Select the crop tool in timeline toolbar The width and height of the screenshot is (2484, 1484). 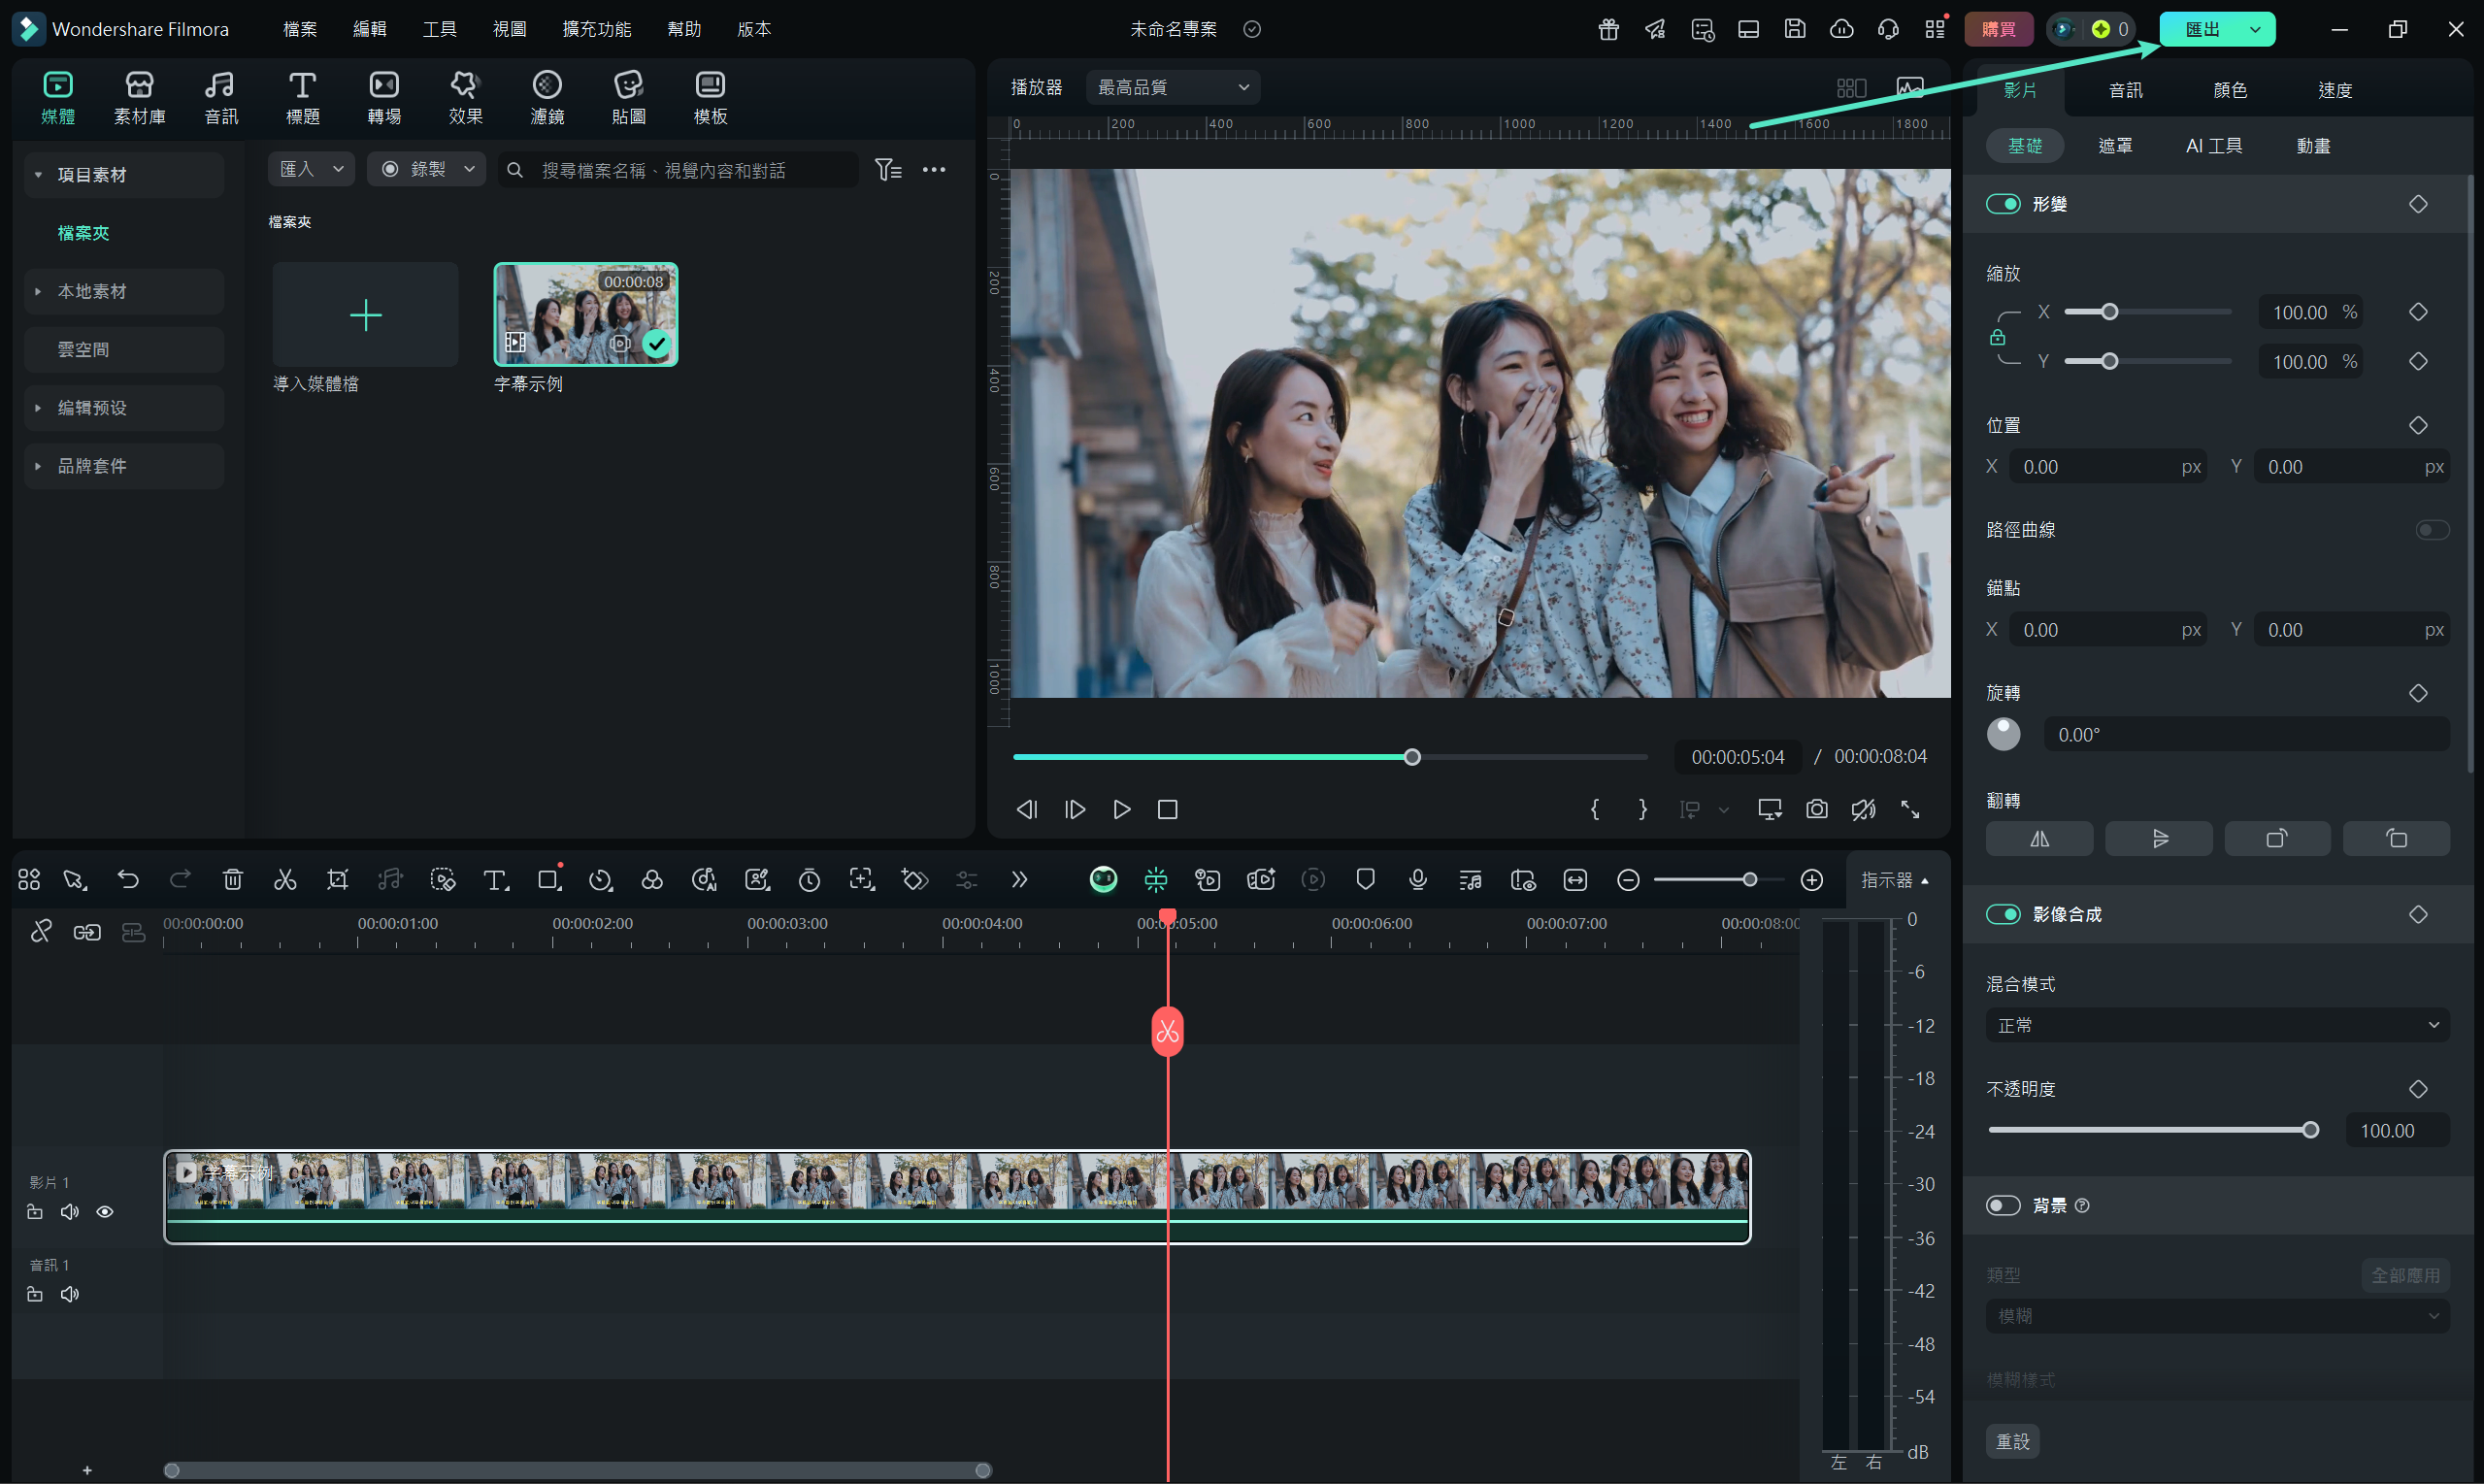click(x=338, y=880)
